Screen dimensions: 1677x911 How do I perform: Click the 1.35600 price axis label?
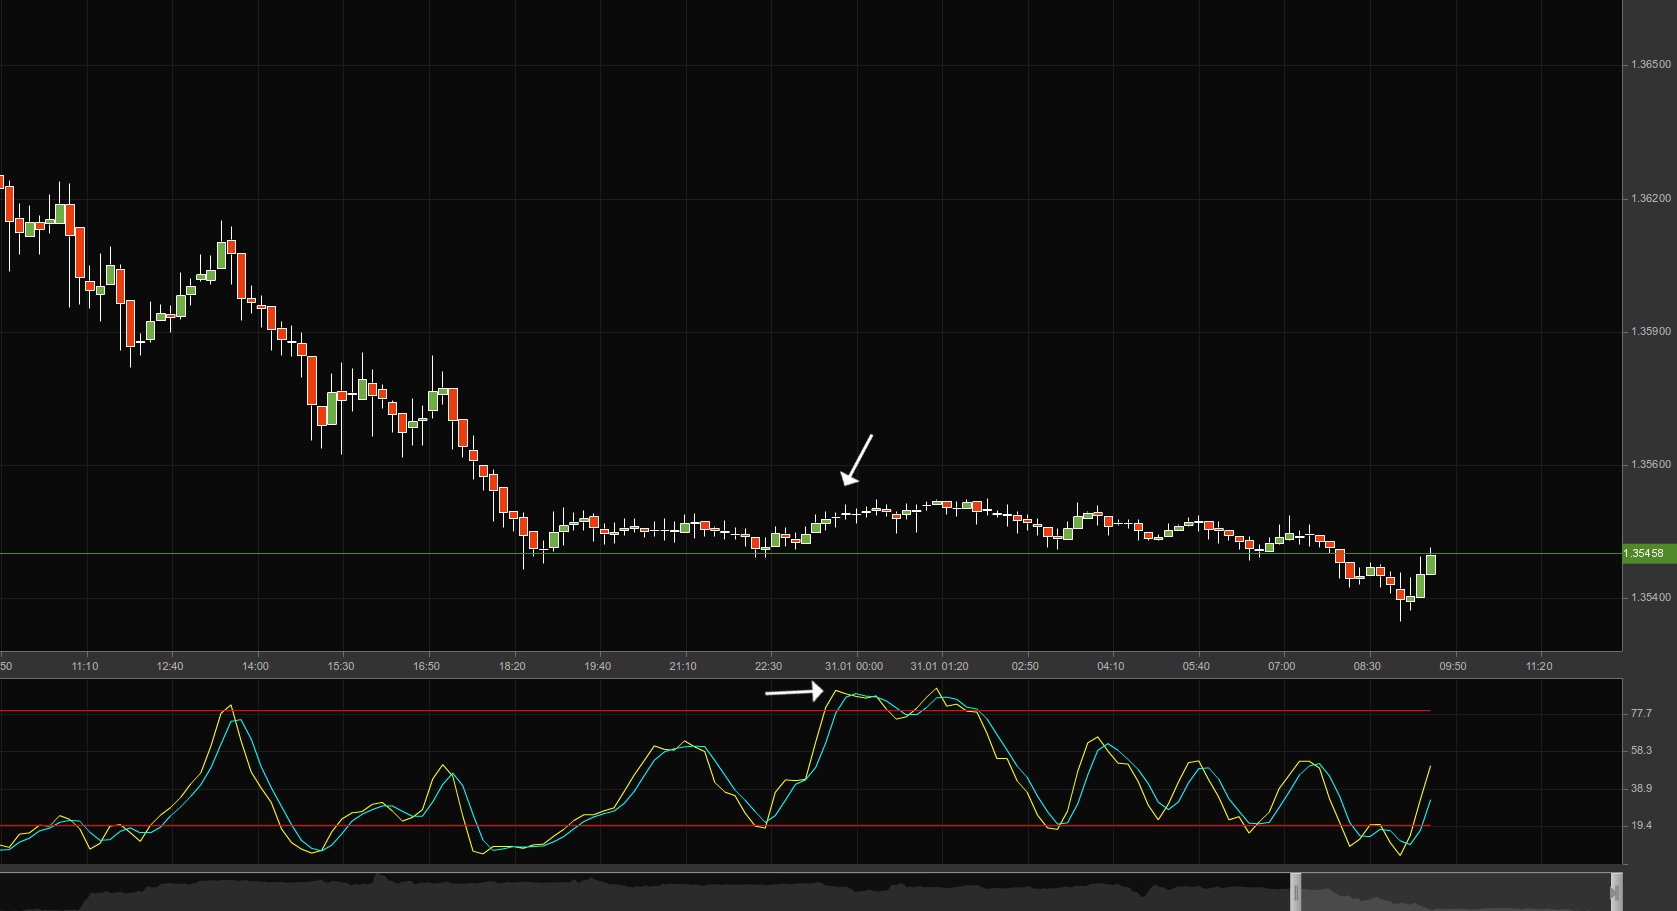[1650, 464]
